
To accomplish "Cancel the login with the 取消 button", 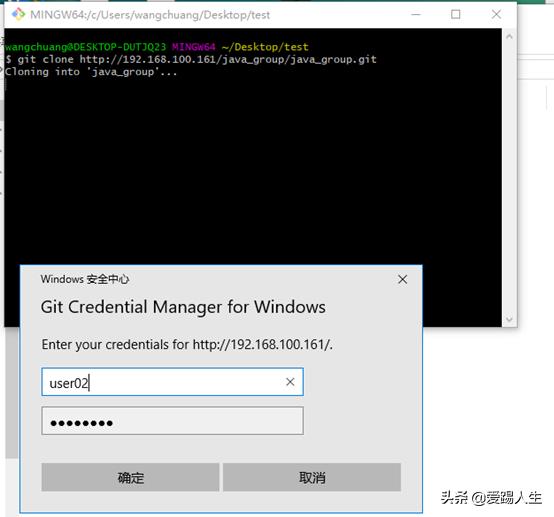I will click(312, 477).
